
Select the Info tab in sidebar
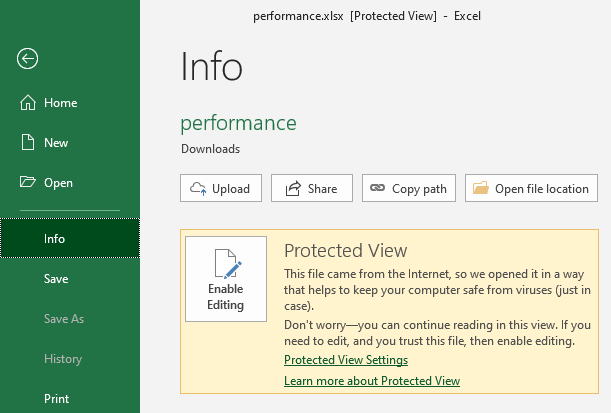[x=70, y=238]
